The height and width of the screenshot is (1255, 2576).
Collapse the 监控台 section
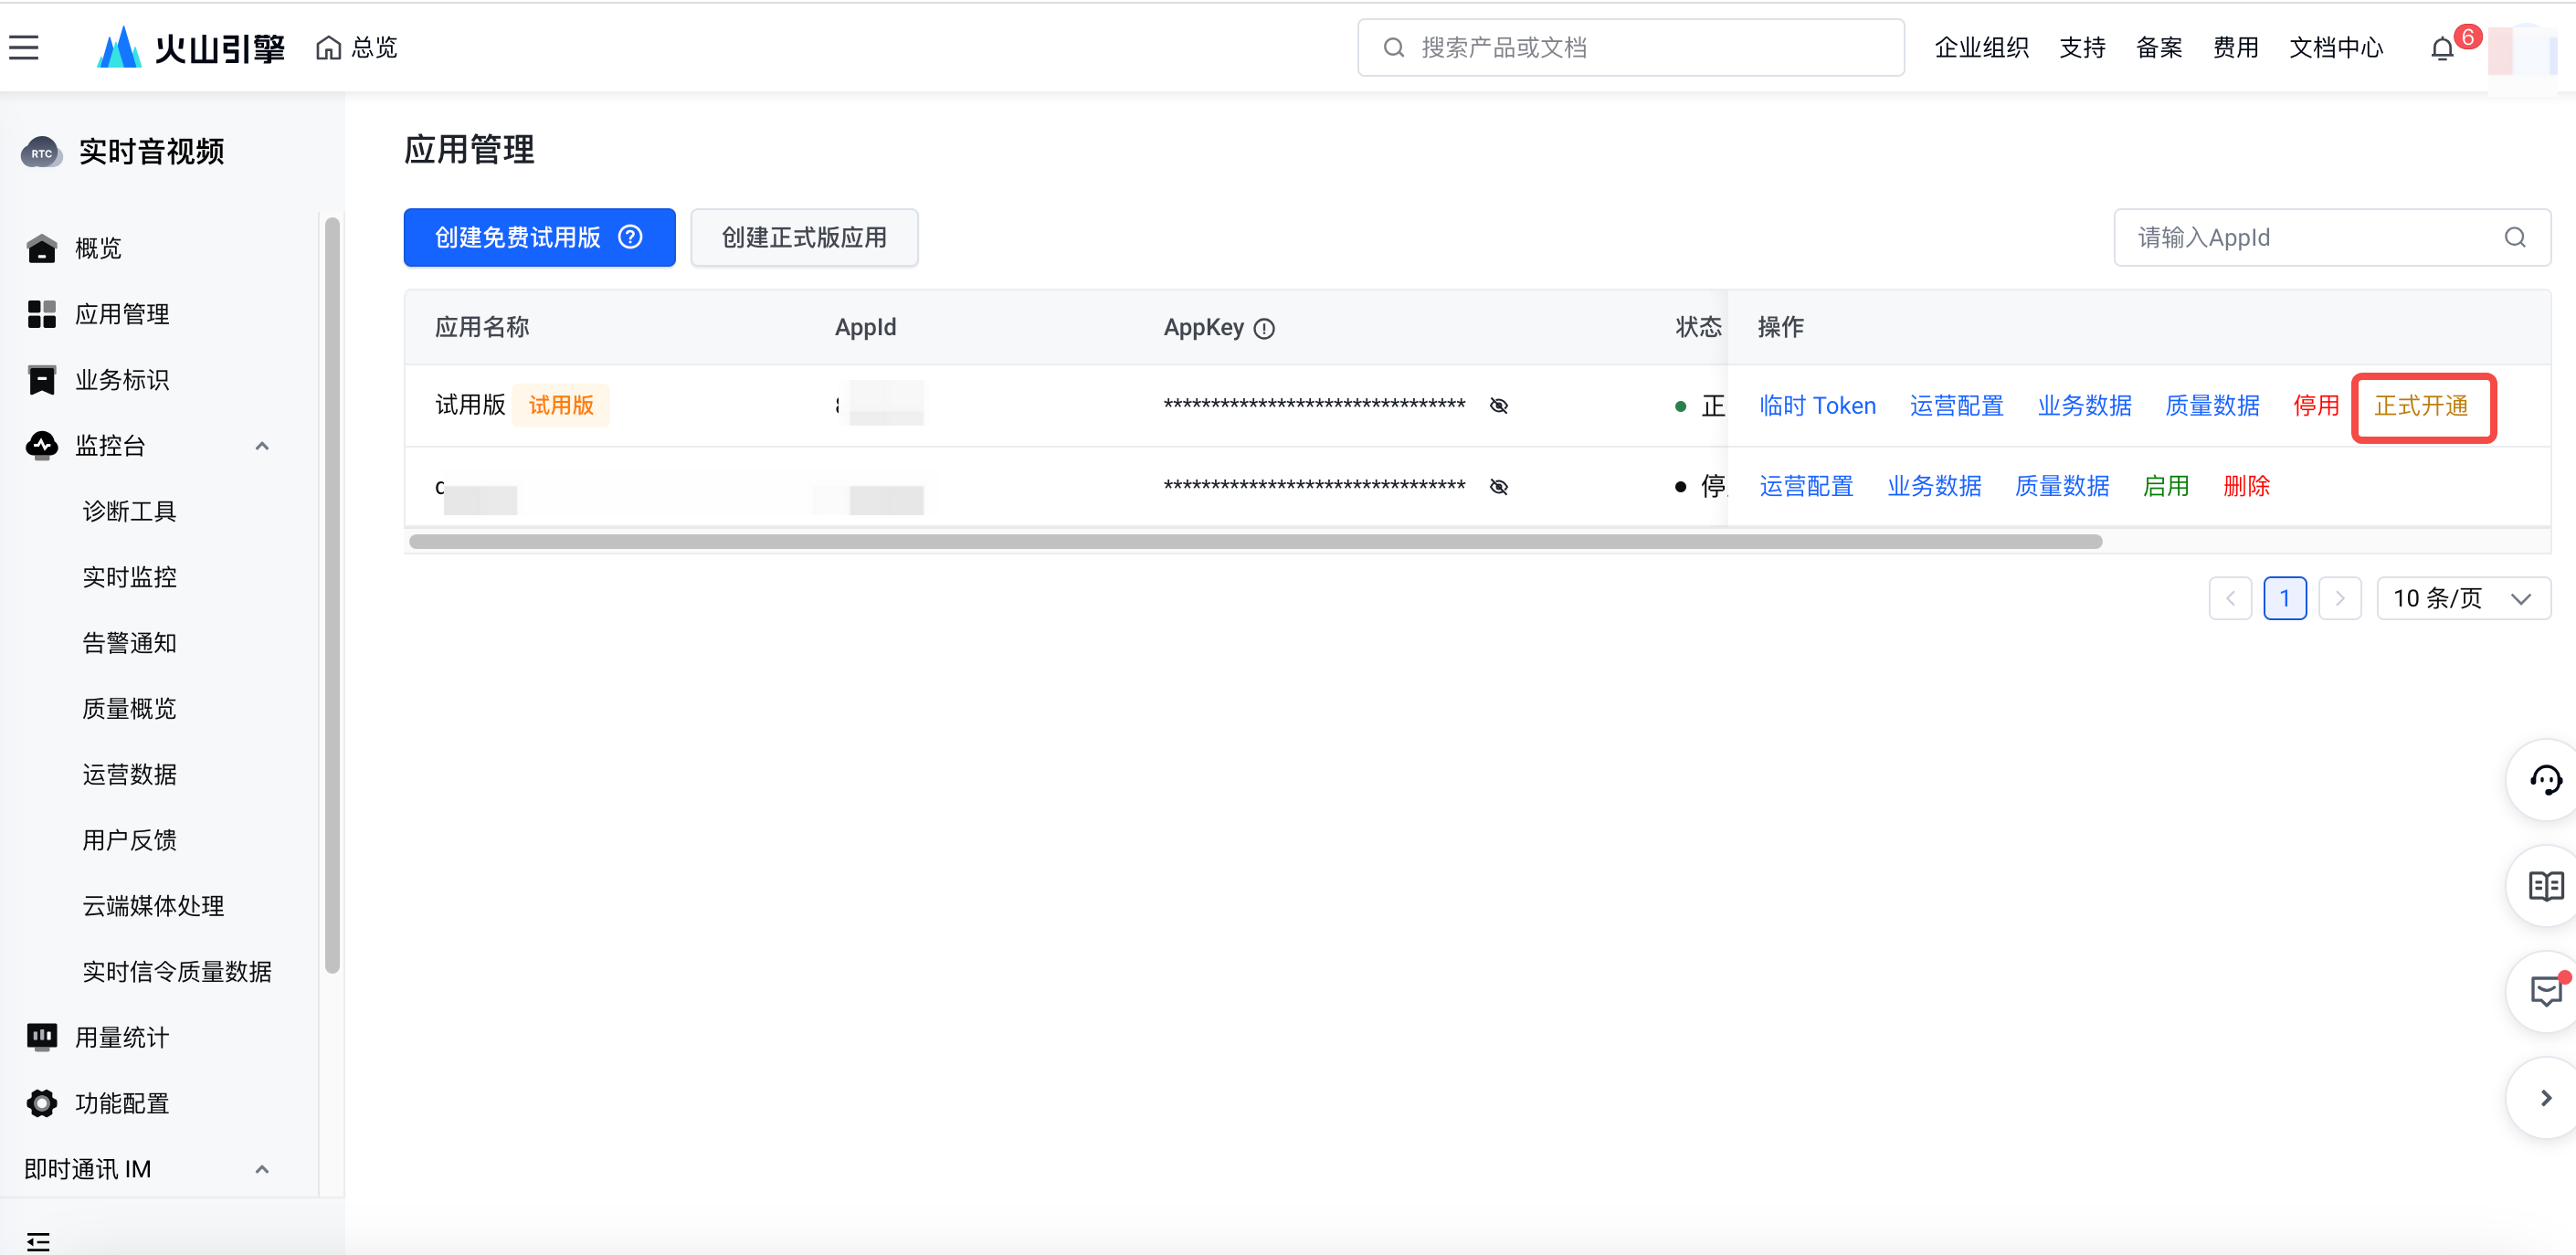(x=262, y=446)
